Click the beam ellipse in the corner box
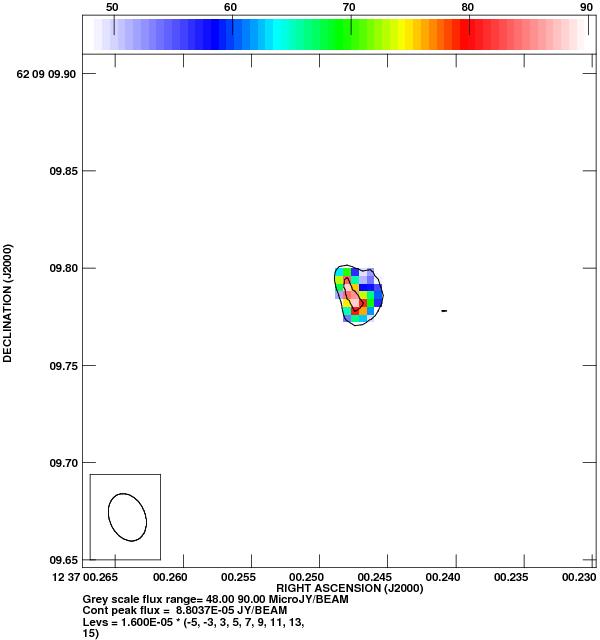Viewport: 600px width, 640px height. point(127,517)
